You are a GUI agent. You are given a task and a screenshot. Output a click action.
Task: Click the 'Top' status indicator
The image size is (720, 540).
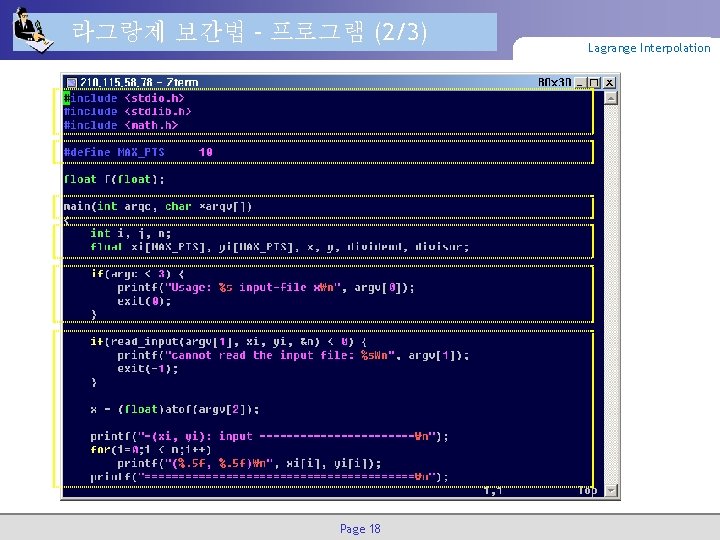click(x=587, y=491)
